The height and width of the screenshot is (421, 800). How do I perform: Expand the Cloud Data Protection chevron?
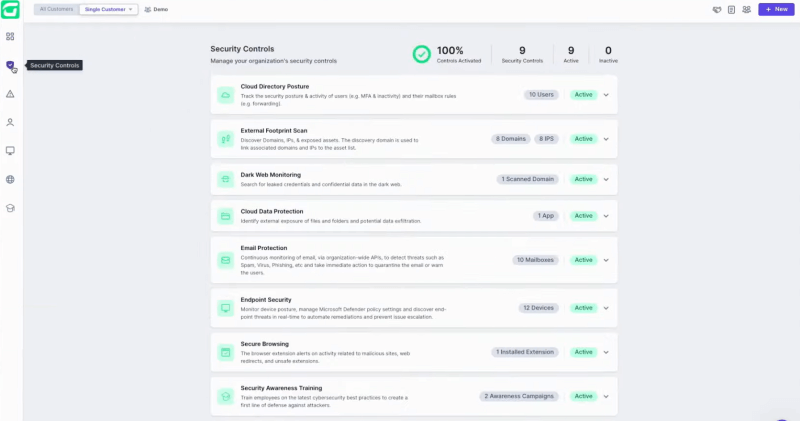606,216
